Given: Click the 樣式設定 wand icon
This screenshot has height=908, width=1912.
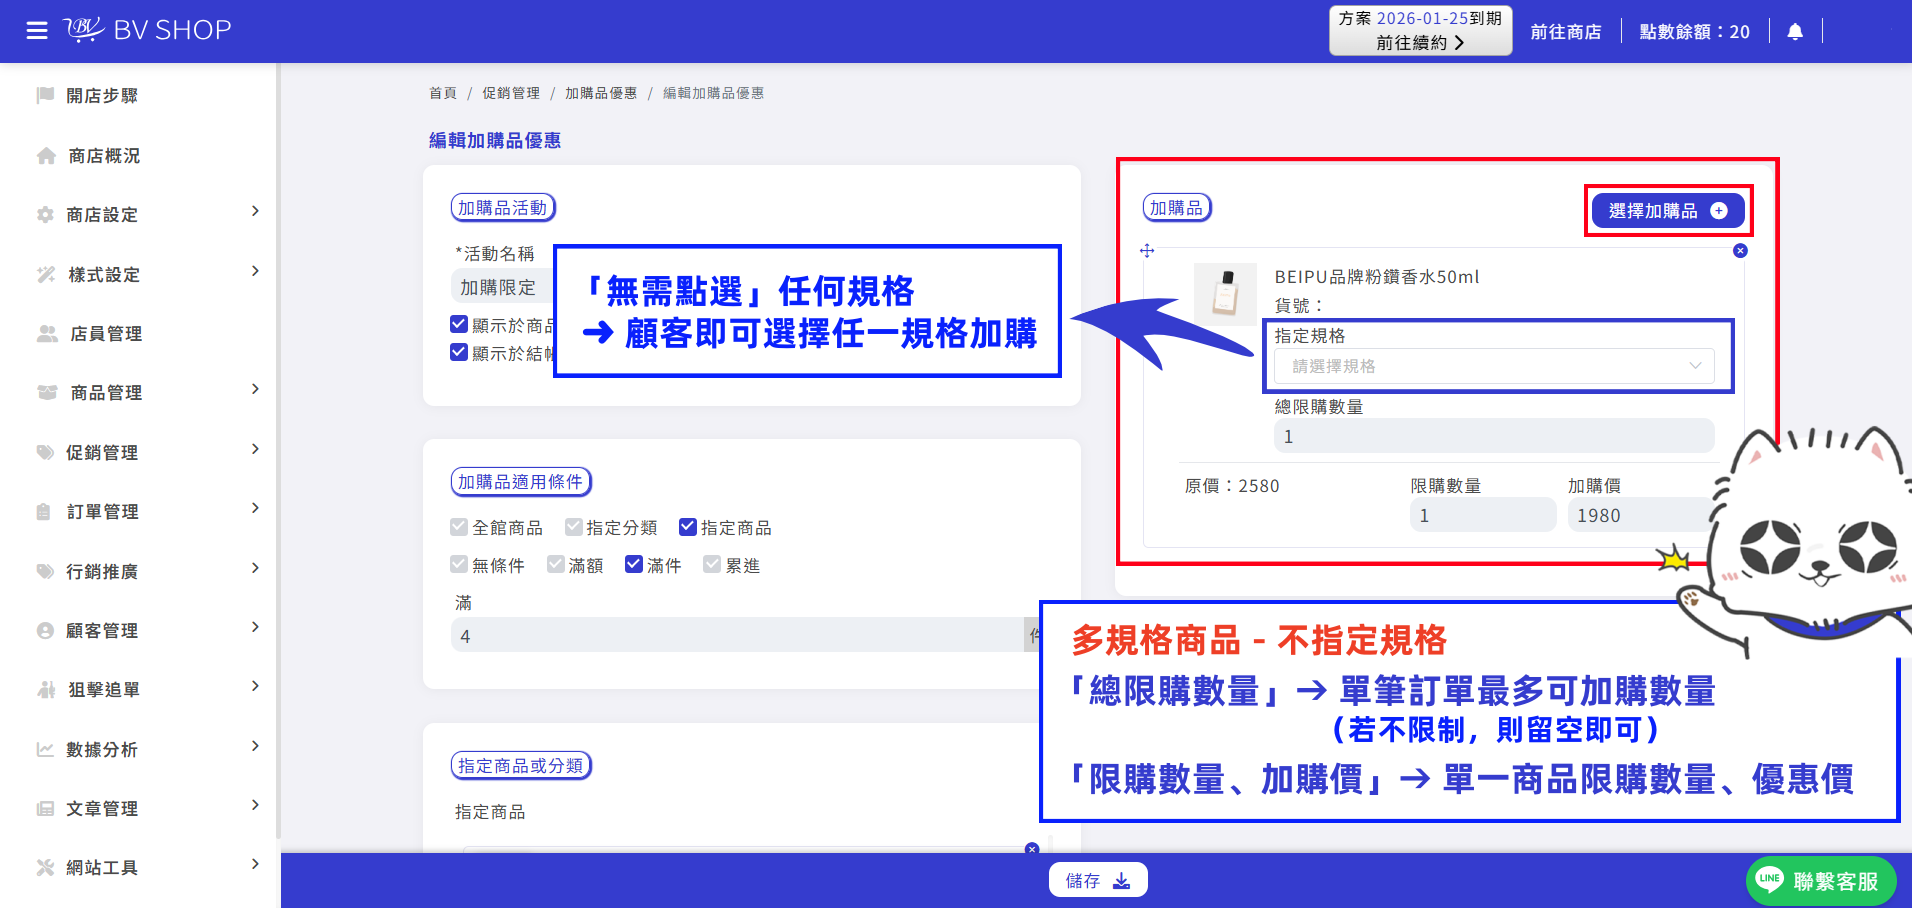Looking at the screenshot, I should click(46, 274).
